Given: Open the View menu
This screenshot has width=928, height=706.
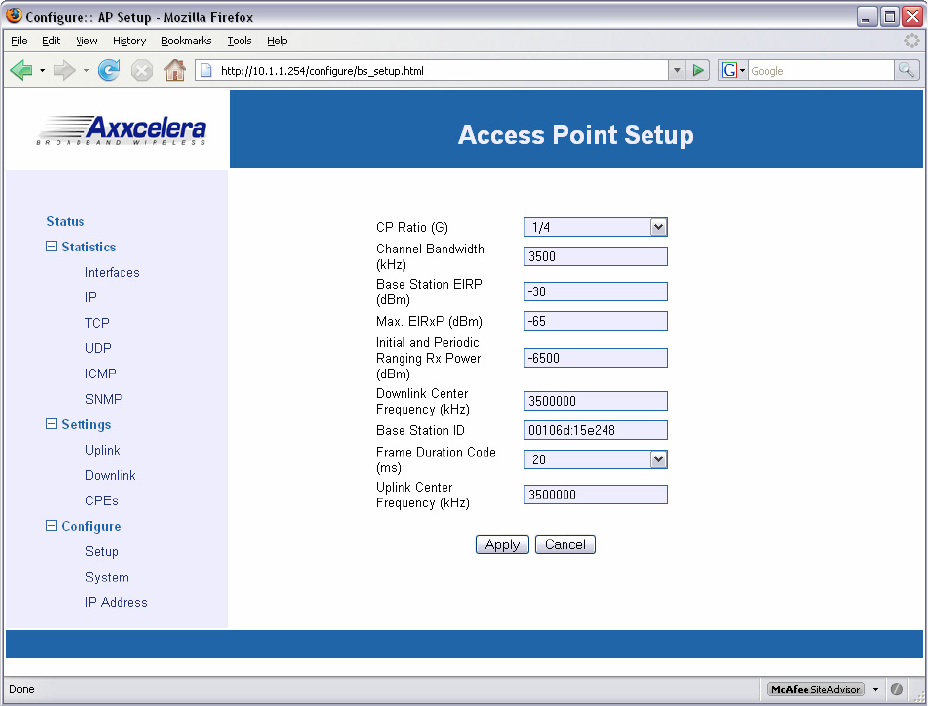Looking at the screenshot, I should point(86,40).
